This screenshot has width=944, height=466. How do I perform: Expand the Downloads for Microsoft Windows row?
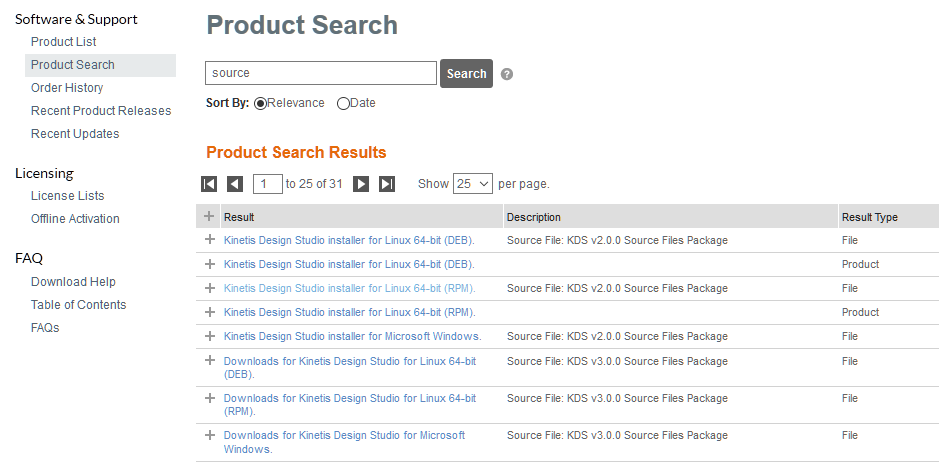(210, 435)
